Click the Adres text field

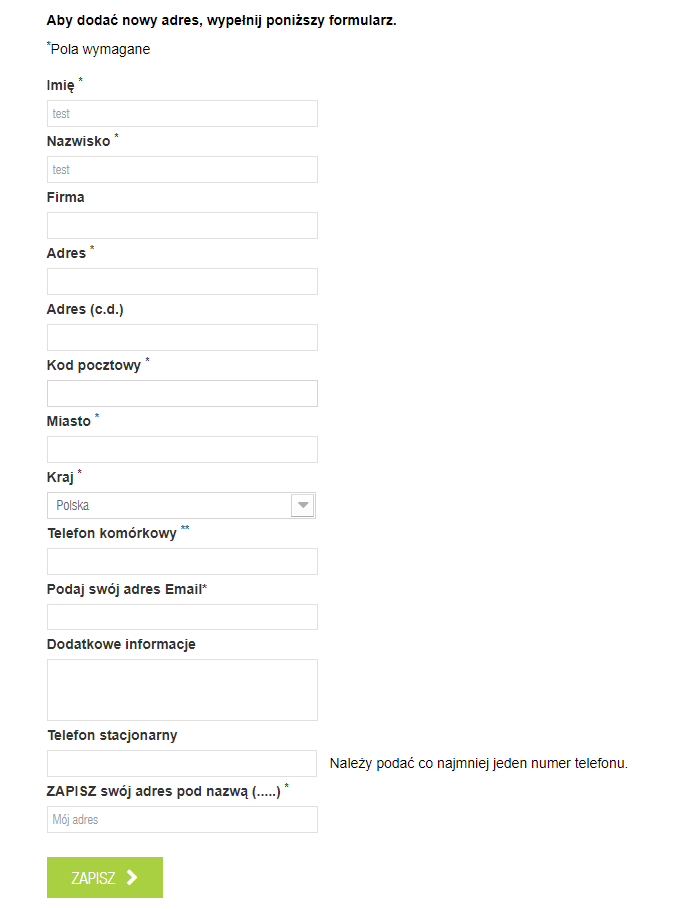[x=182, y=282]
